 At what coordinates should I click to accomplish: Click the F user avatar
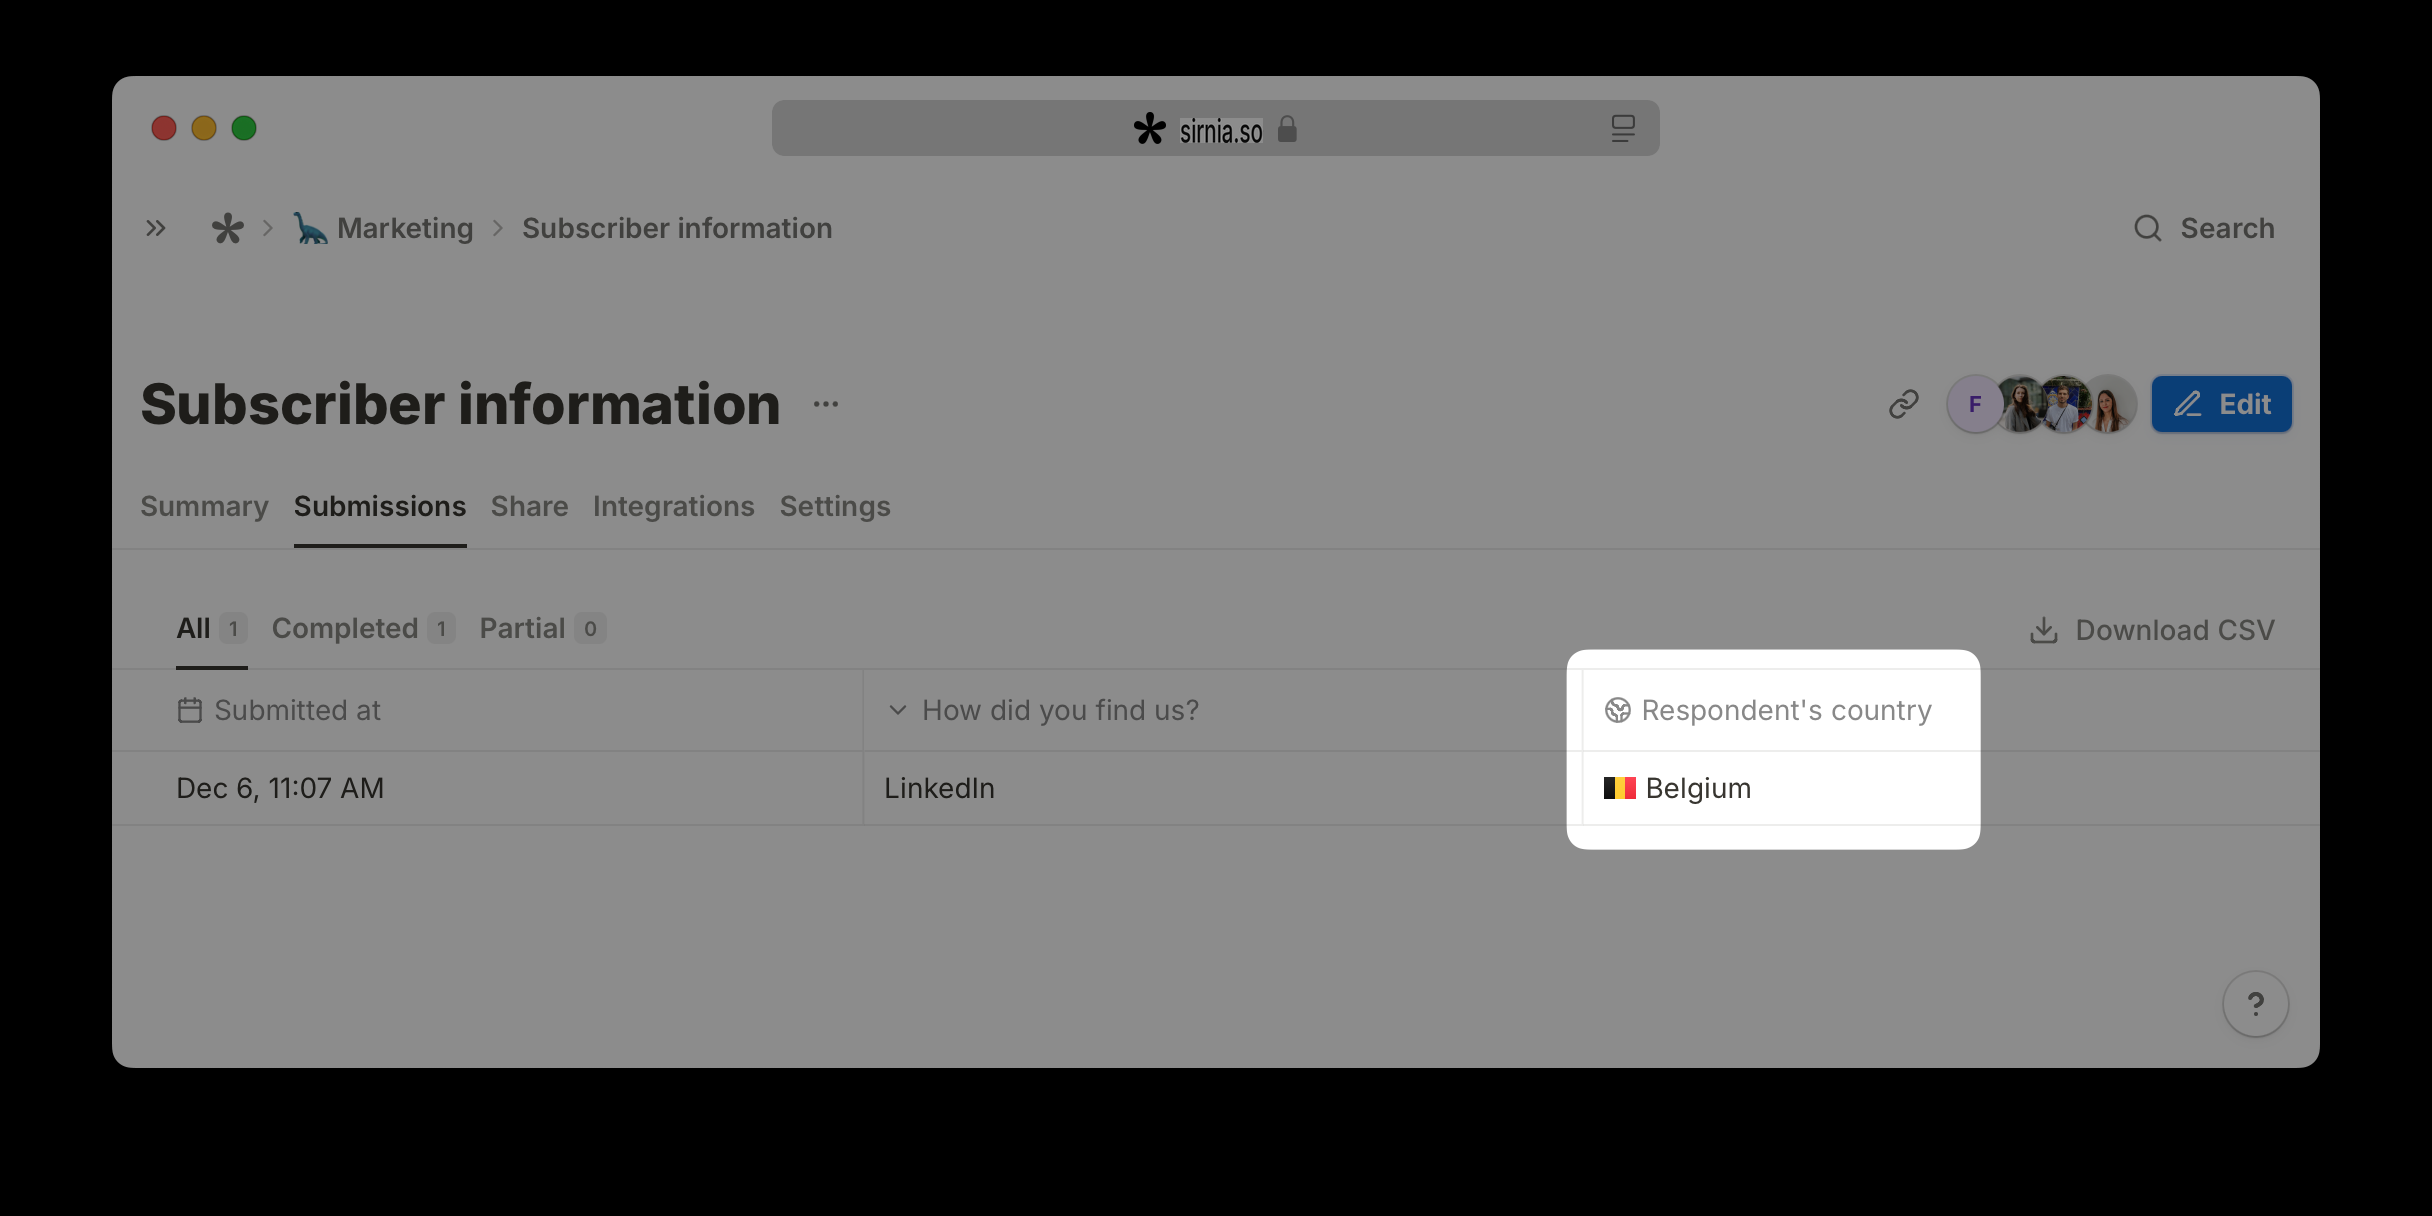[1975, 404]
